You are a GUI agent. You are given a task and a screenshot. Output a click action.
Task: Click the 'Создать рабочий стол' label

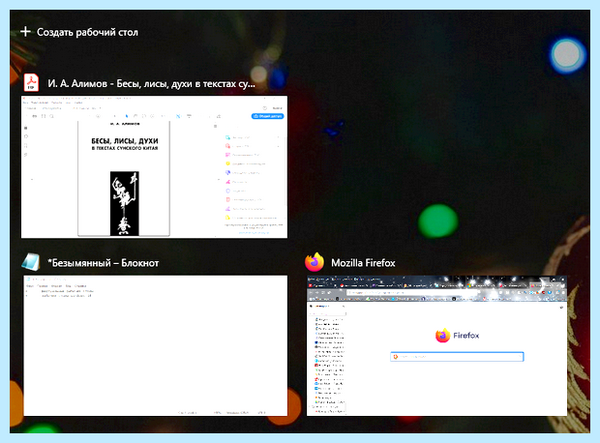coord(87,32)
